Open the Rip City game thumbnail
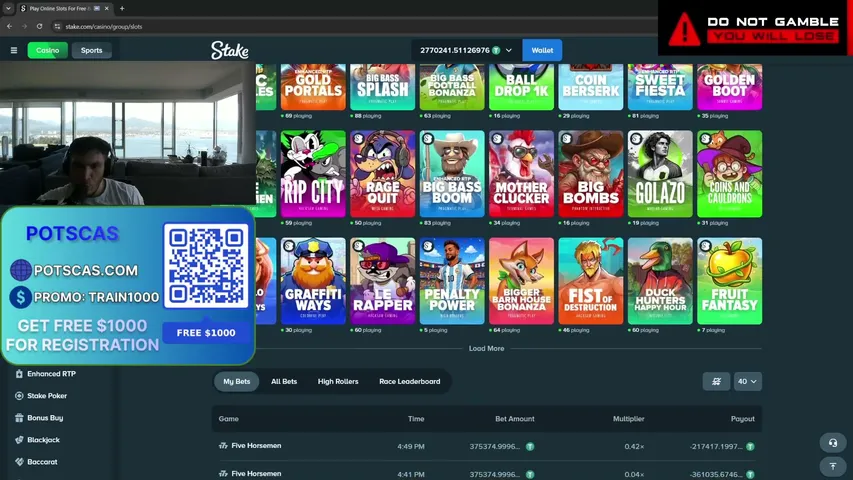 (x=313, y=174)
